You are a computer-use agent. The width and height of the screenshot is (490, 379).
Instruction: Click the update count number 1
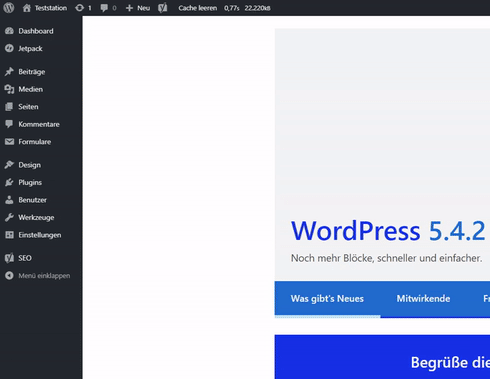tap(89, 8)
